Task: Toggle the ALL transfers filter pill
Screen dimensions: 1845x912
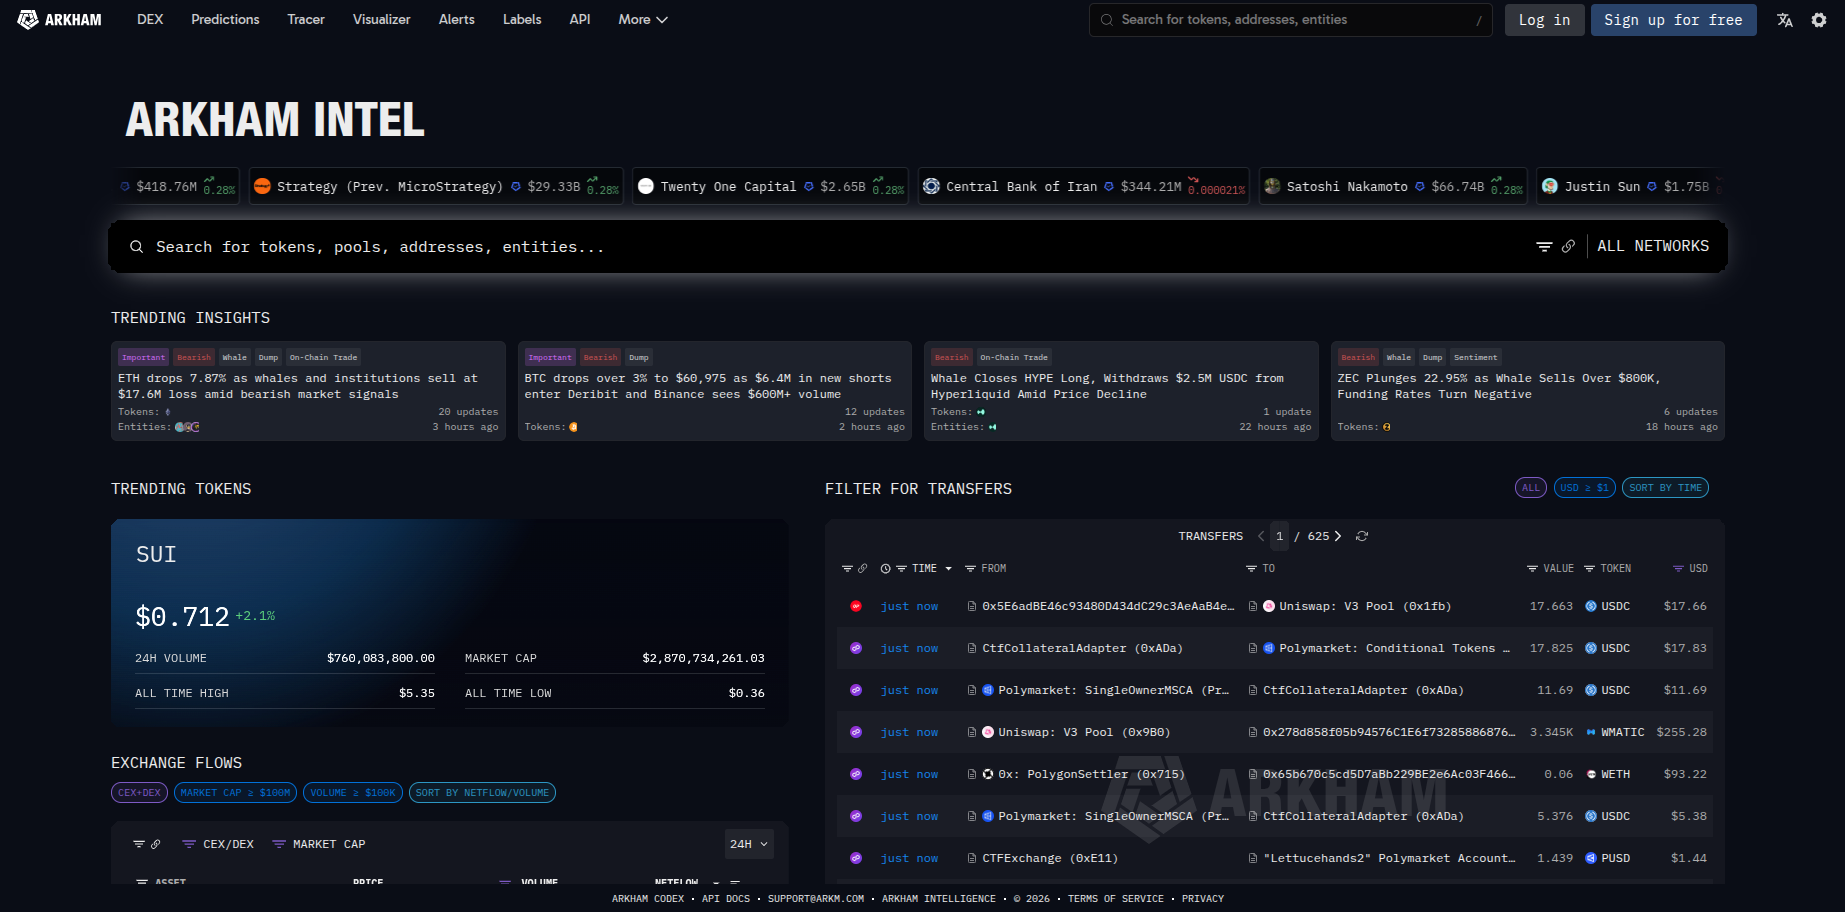Action: coord(1531,488)
